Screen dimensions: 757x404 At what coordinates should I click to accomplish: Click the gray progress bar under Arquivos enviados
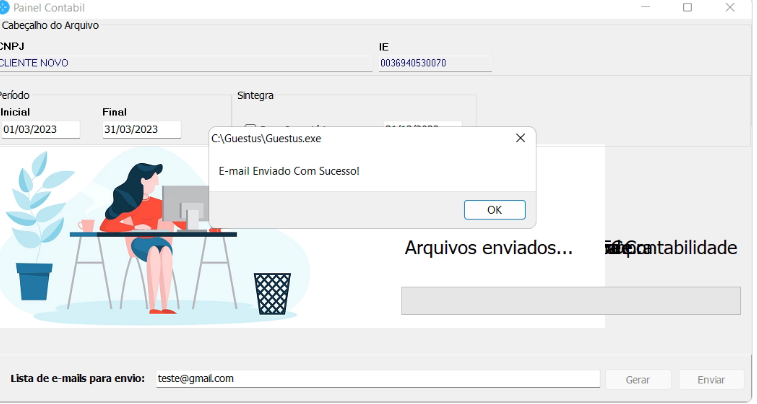570,301
